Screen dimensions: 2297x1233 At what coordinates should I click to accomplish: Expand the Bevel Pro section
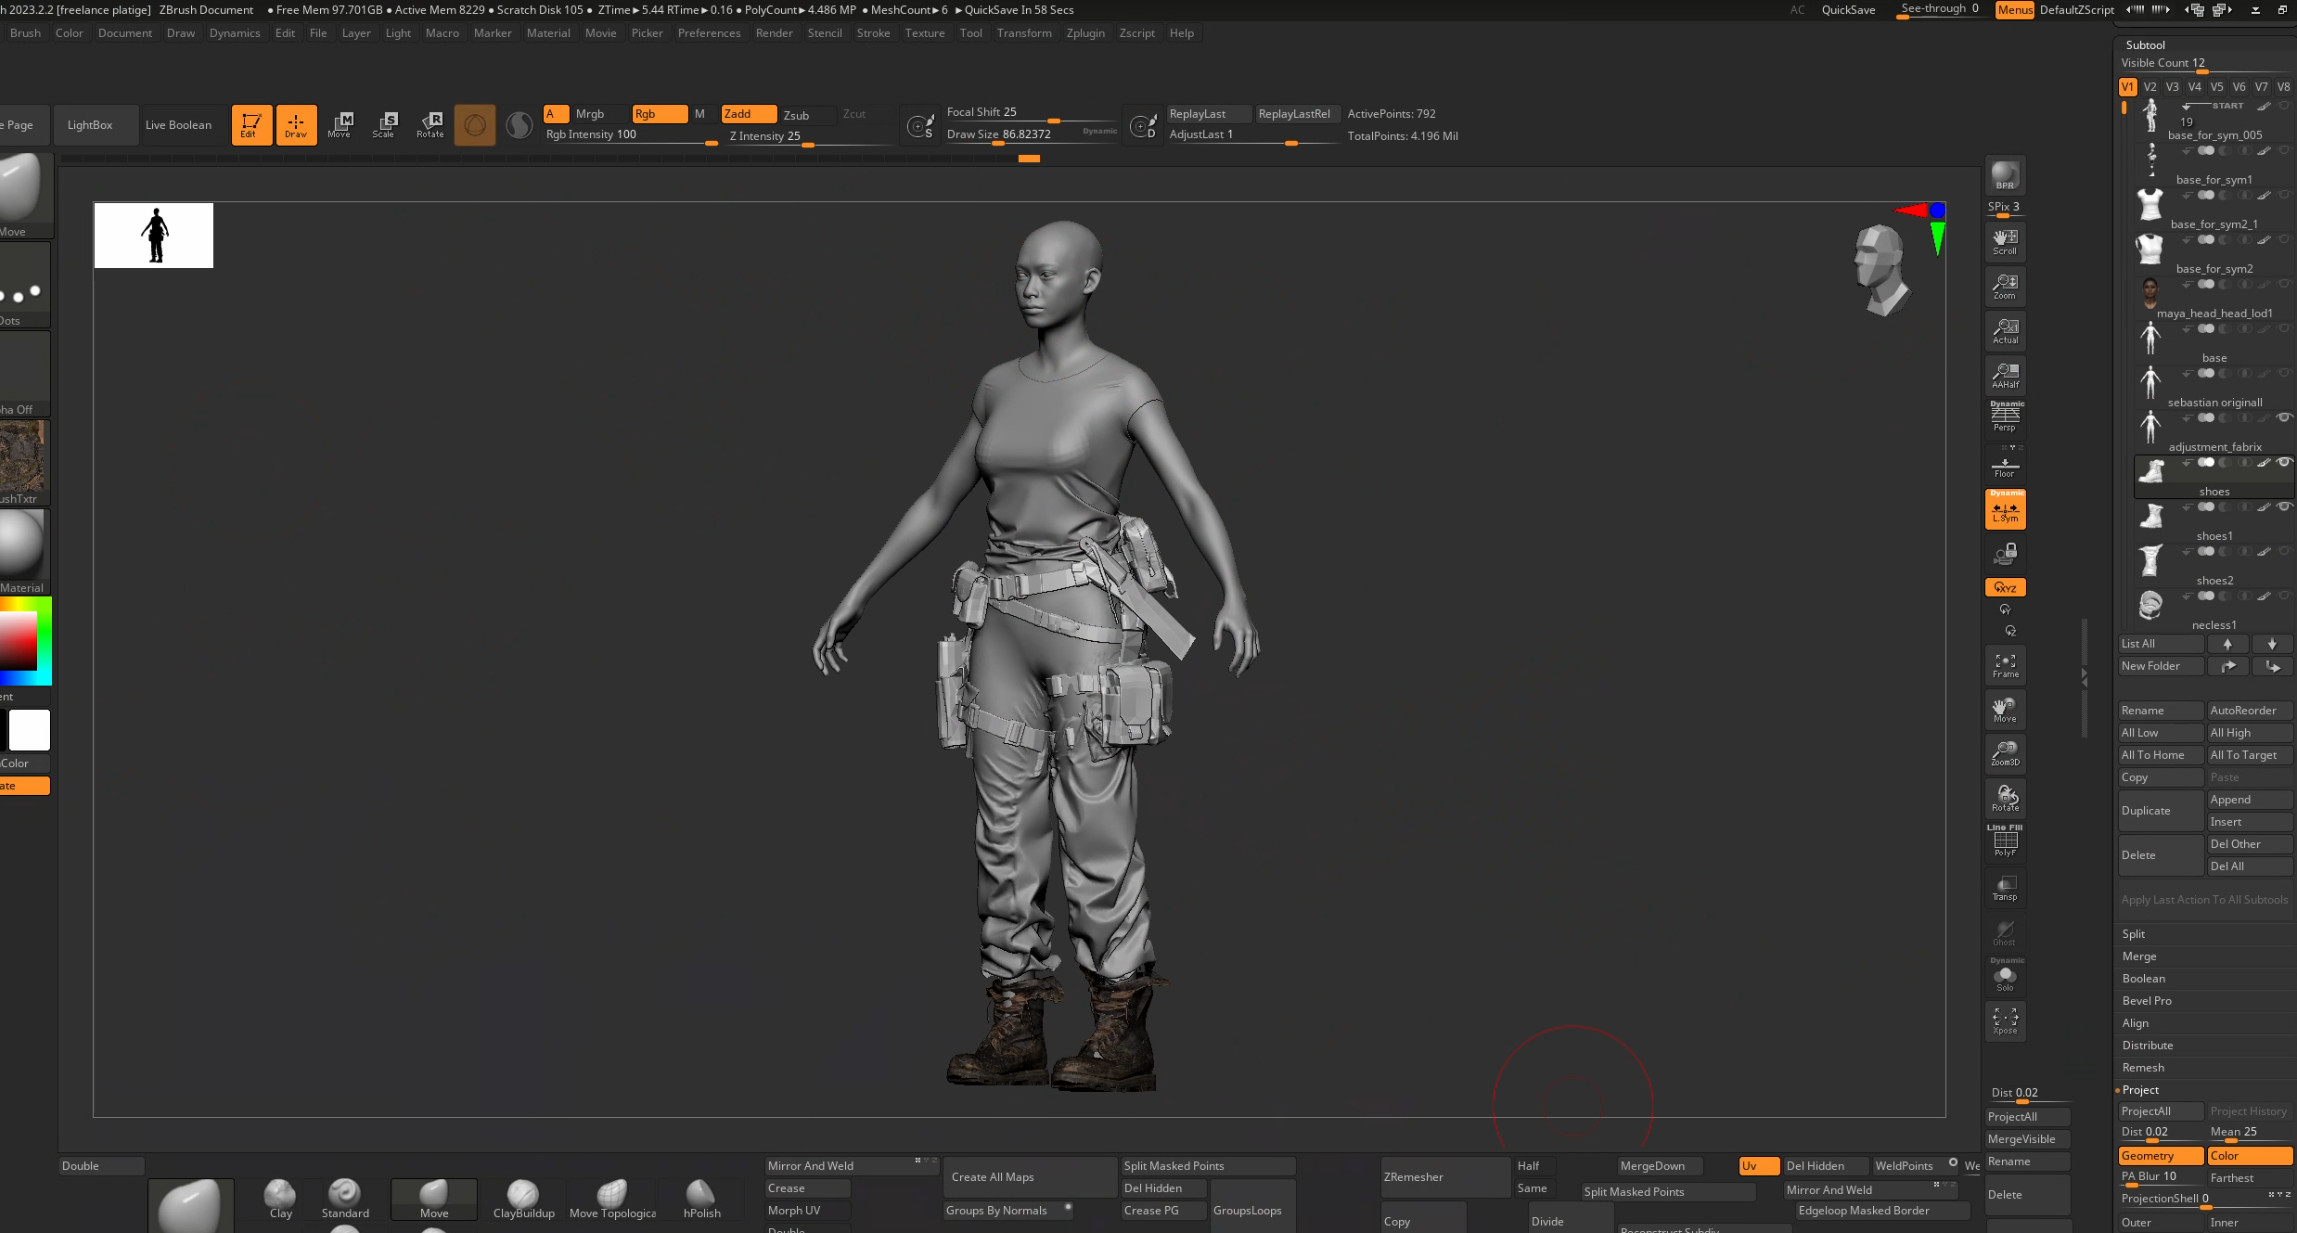pos(2146,1000)
